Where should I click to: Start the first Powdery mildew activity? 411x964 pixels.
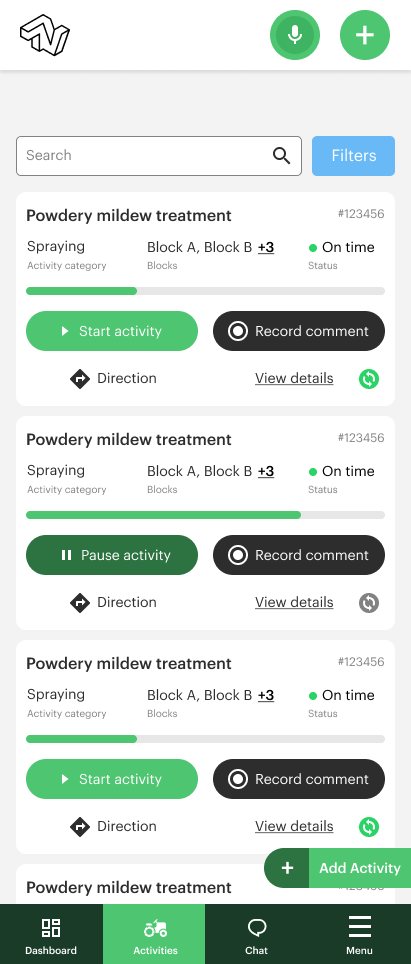(x=112, y=331)
